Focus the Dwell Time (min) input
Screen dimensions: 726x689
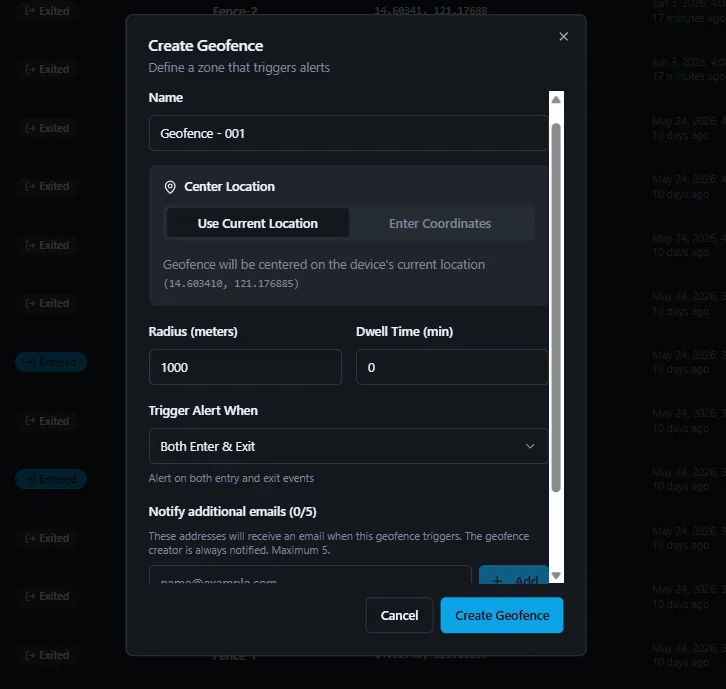pos(452,367)
